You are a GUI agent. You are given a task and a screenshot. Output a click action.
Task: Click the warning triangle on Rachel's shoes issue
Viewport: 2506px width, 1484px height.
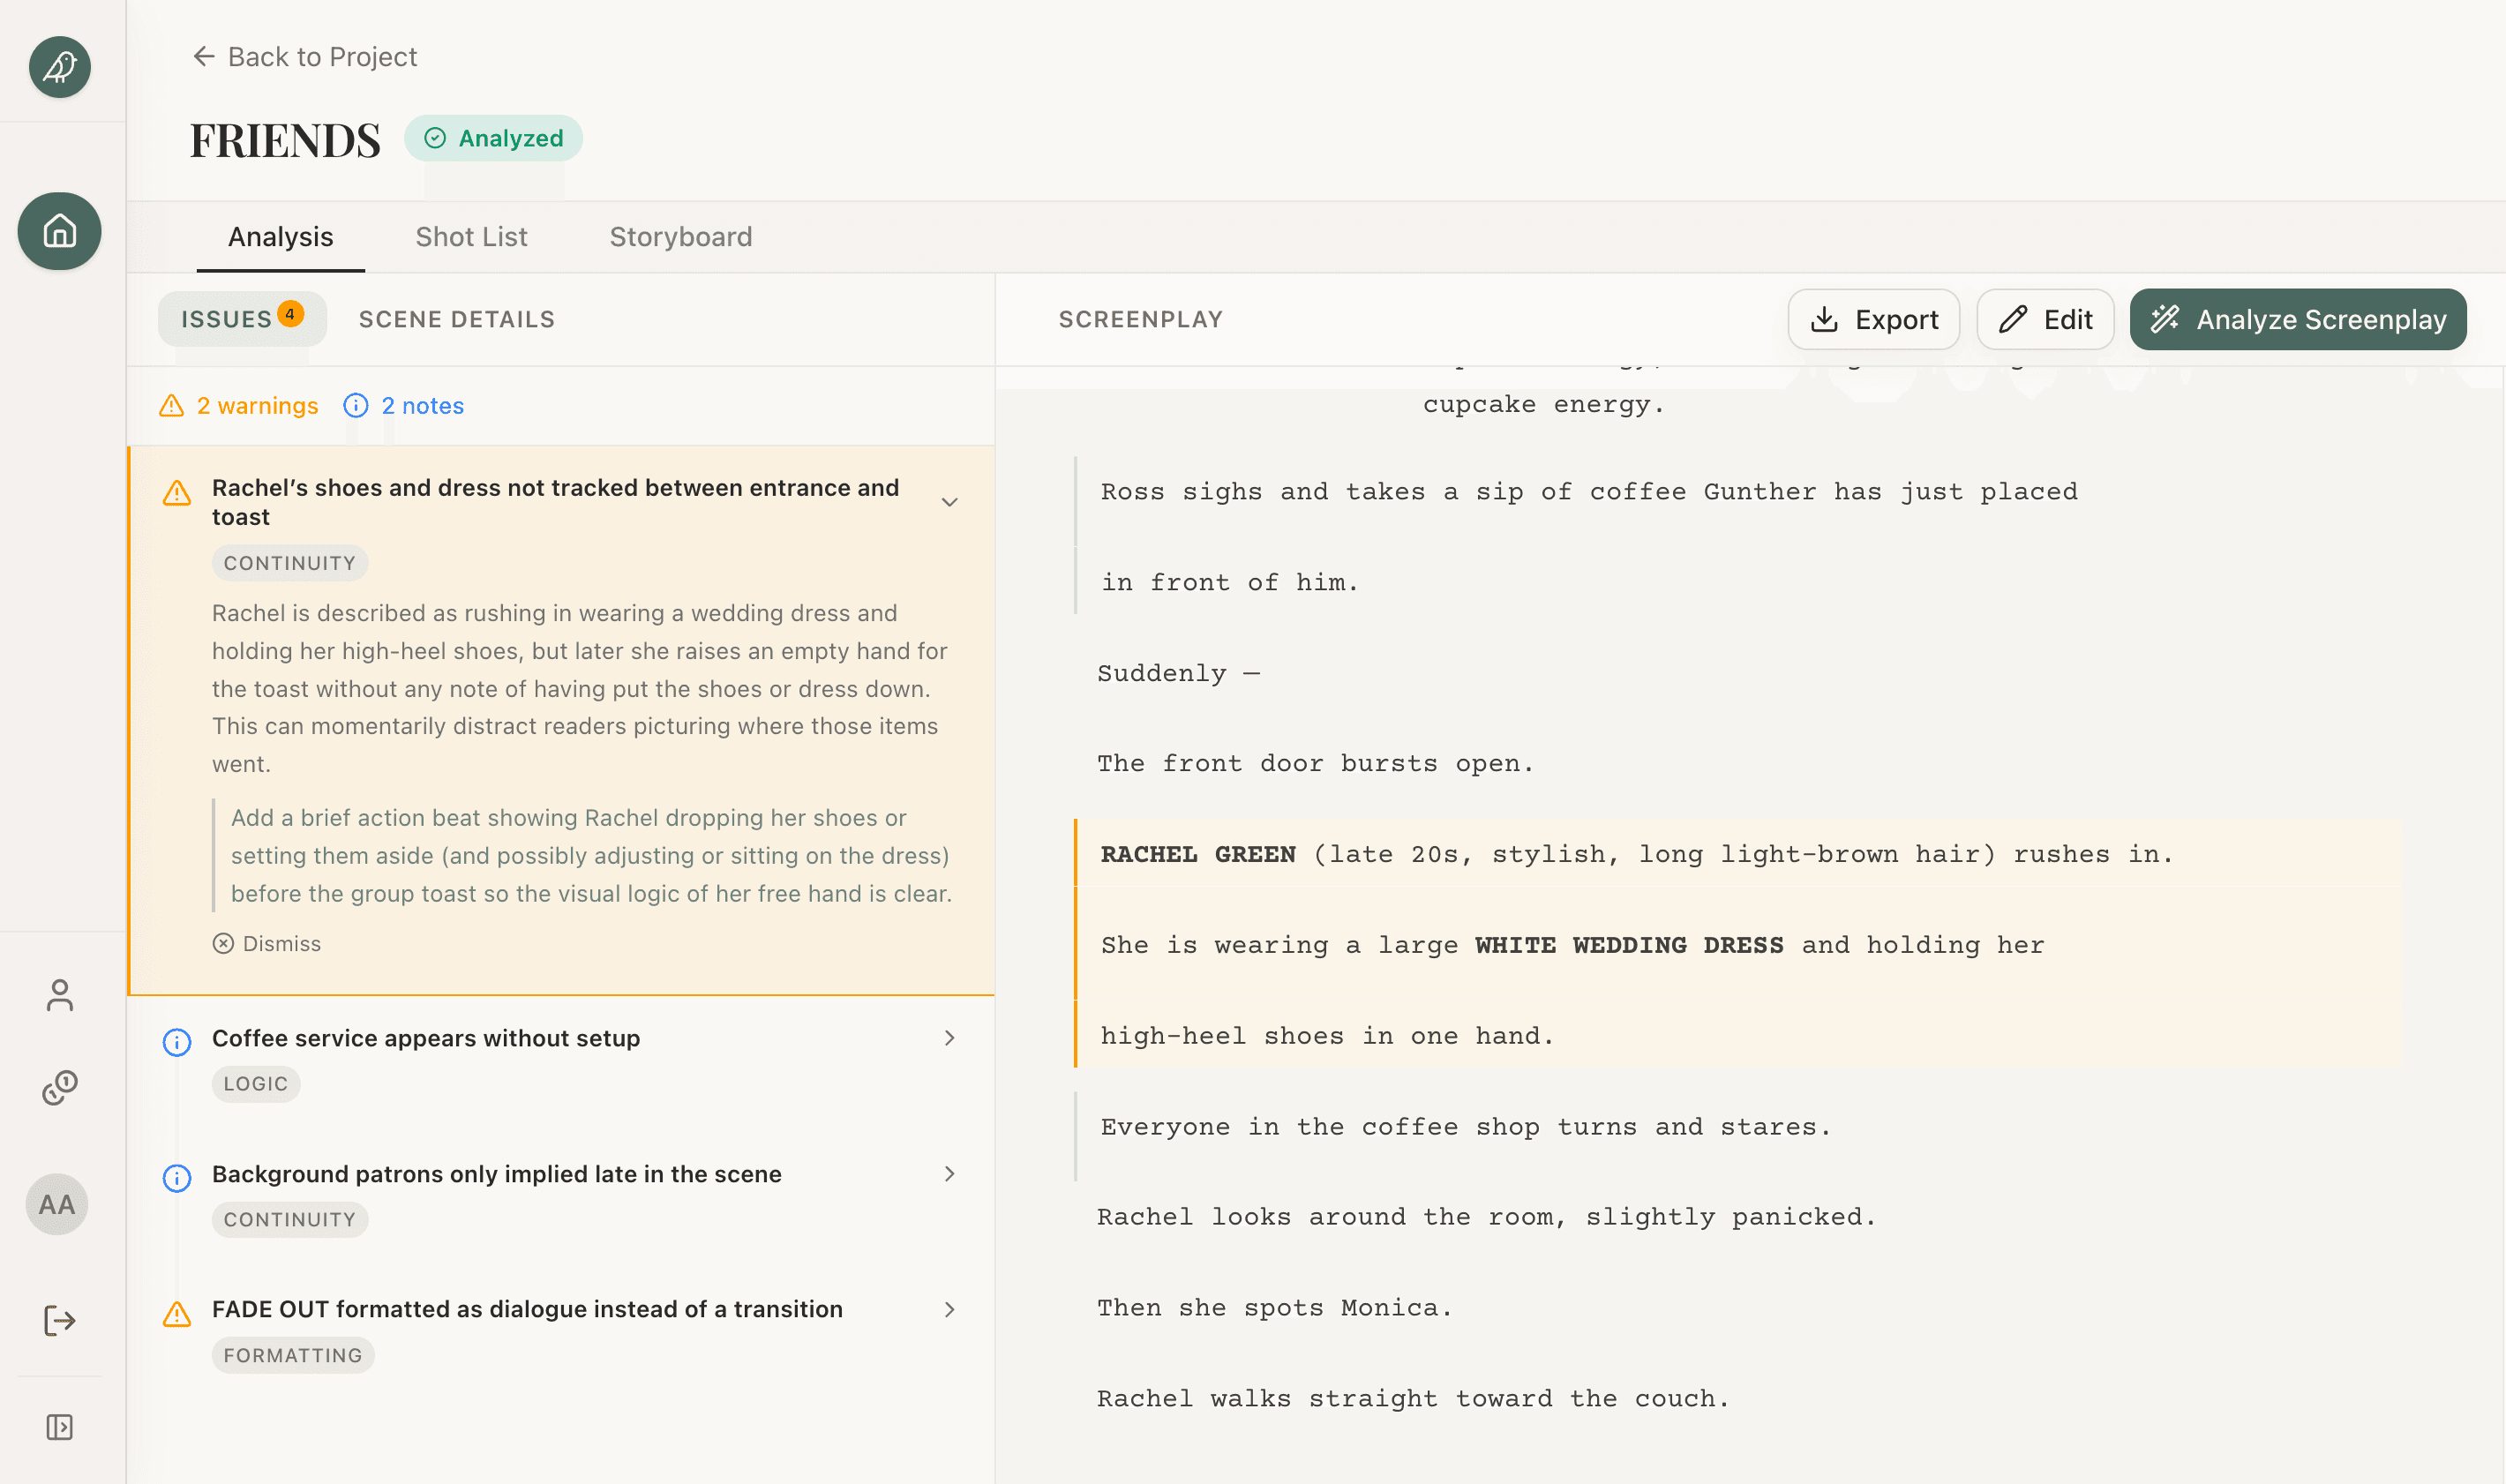point(177,493)
